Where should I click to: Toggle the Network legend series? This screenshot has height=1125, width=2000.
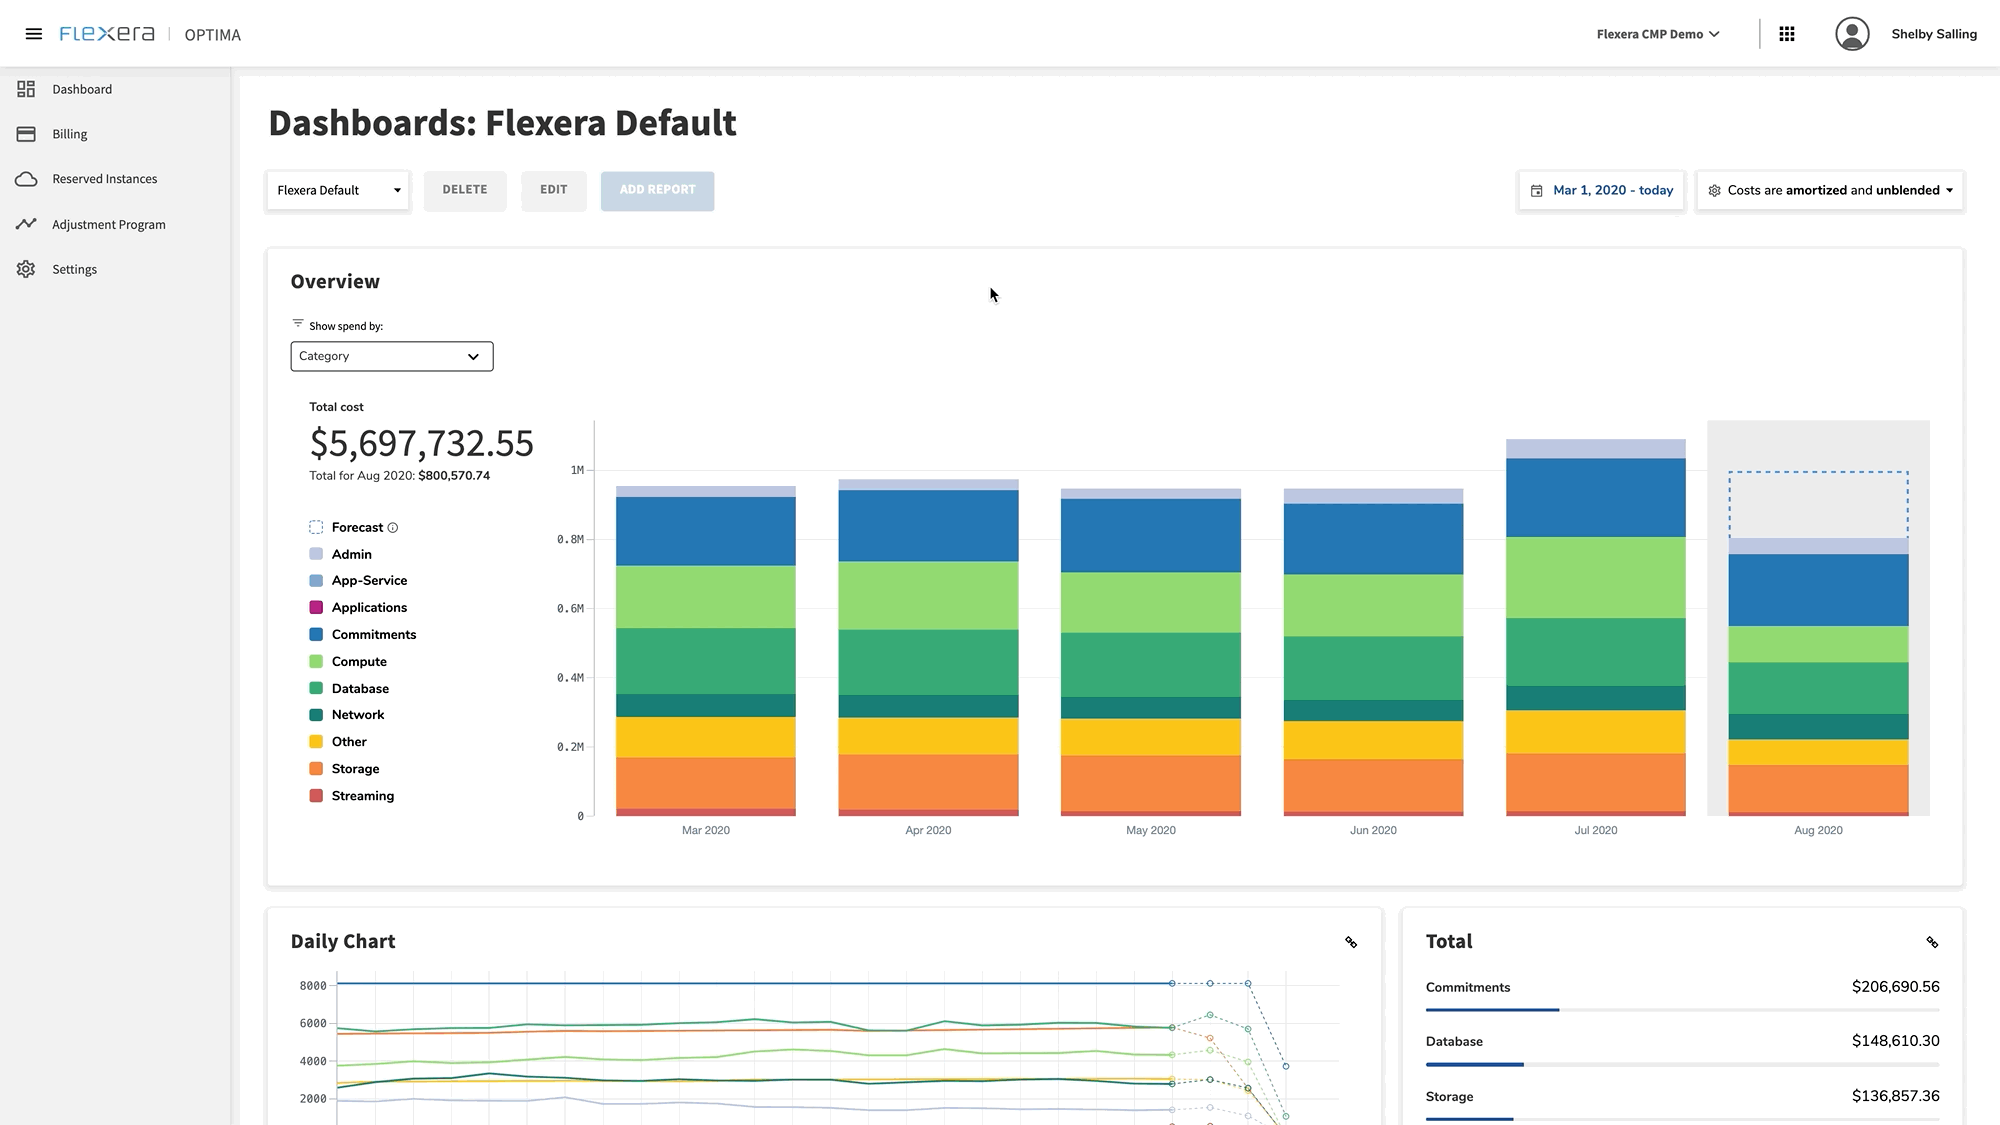[347, 714]
